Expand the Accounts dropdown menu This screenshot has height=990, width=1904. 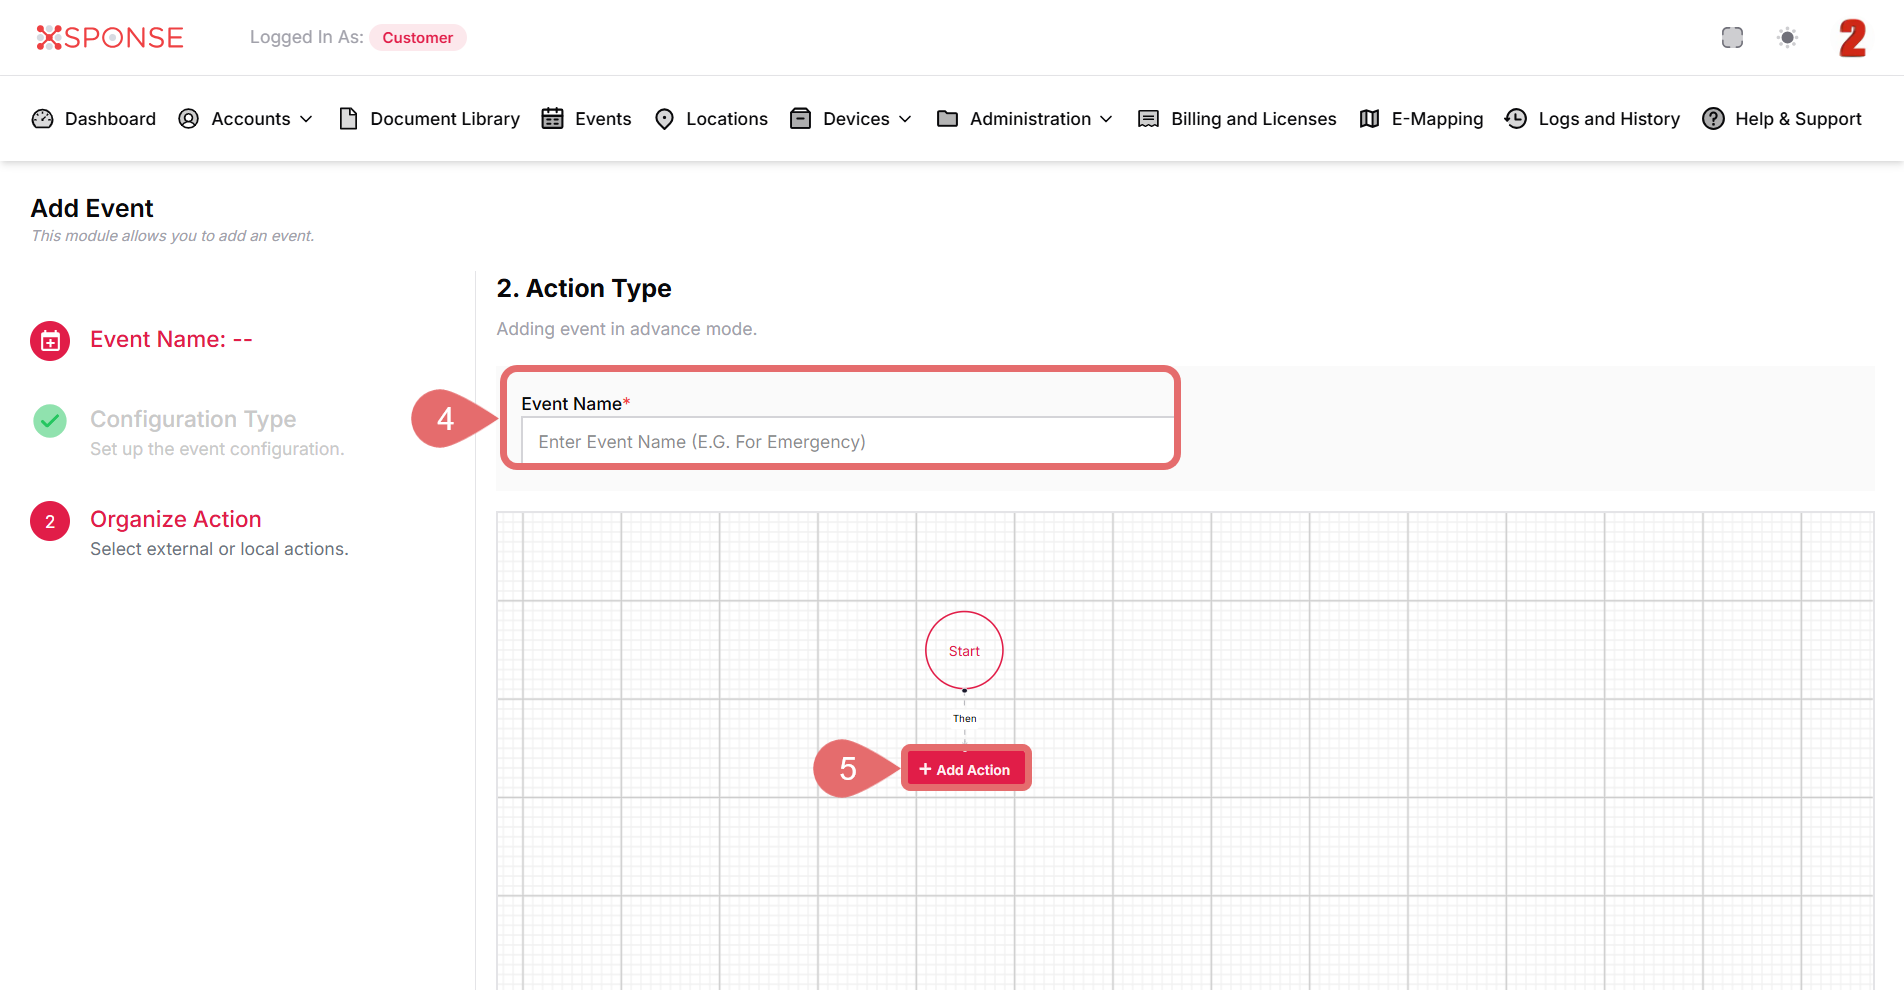[x=246, y=119]
